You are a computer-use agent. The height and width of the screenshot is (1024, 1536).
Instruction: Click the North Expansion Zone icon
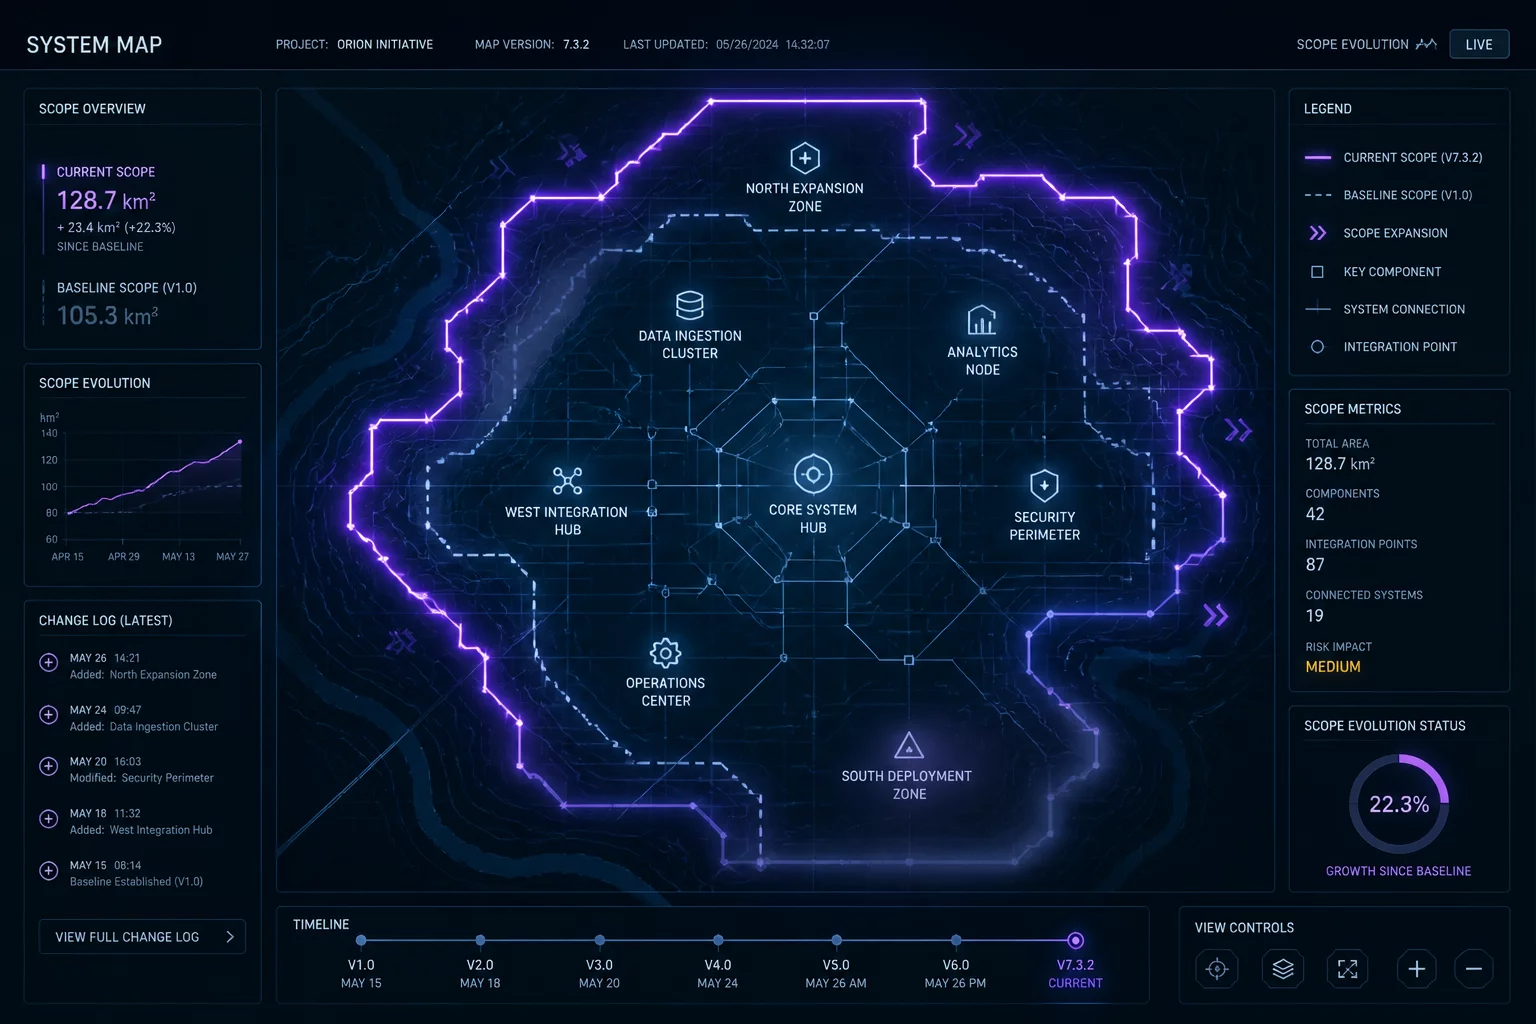tap(805, 158)
